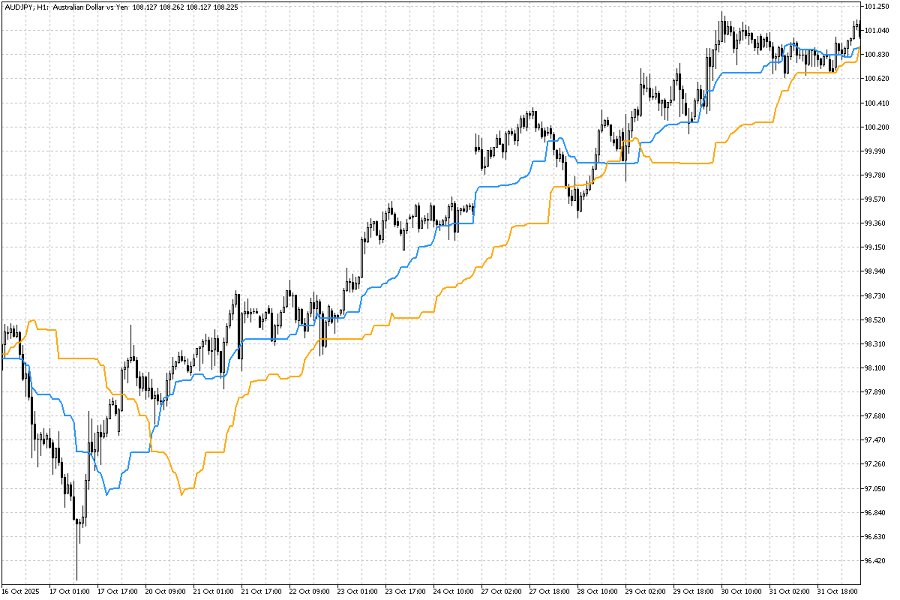Click the 24 Oct 10:00 time label
The width and height of the screenshot is (900, 600).
tap(453, 591)
